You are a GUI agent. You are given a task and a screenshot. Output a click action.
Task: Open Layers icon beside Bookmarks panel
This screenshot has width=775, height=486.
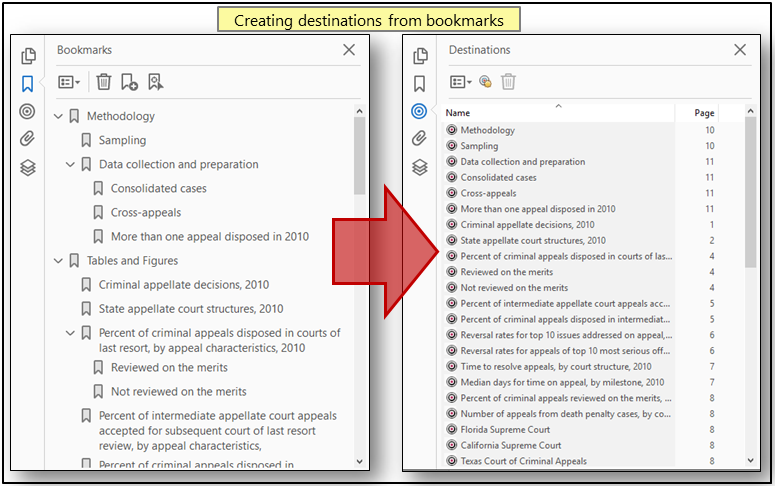28,167
